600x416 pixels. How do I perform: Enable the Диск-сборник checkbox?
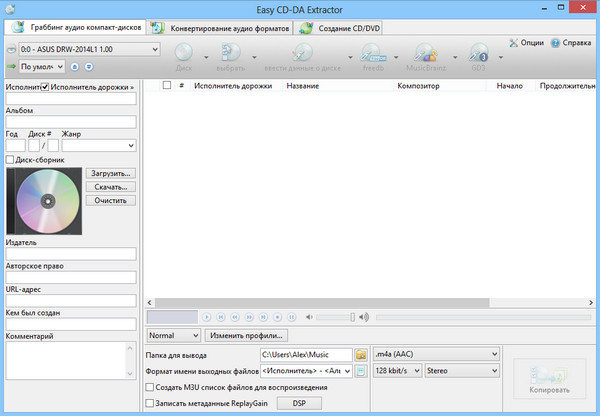pyautogui.click(x=10, y=159)
